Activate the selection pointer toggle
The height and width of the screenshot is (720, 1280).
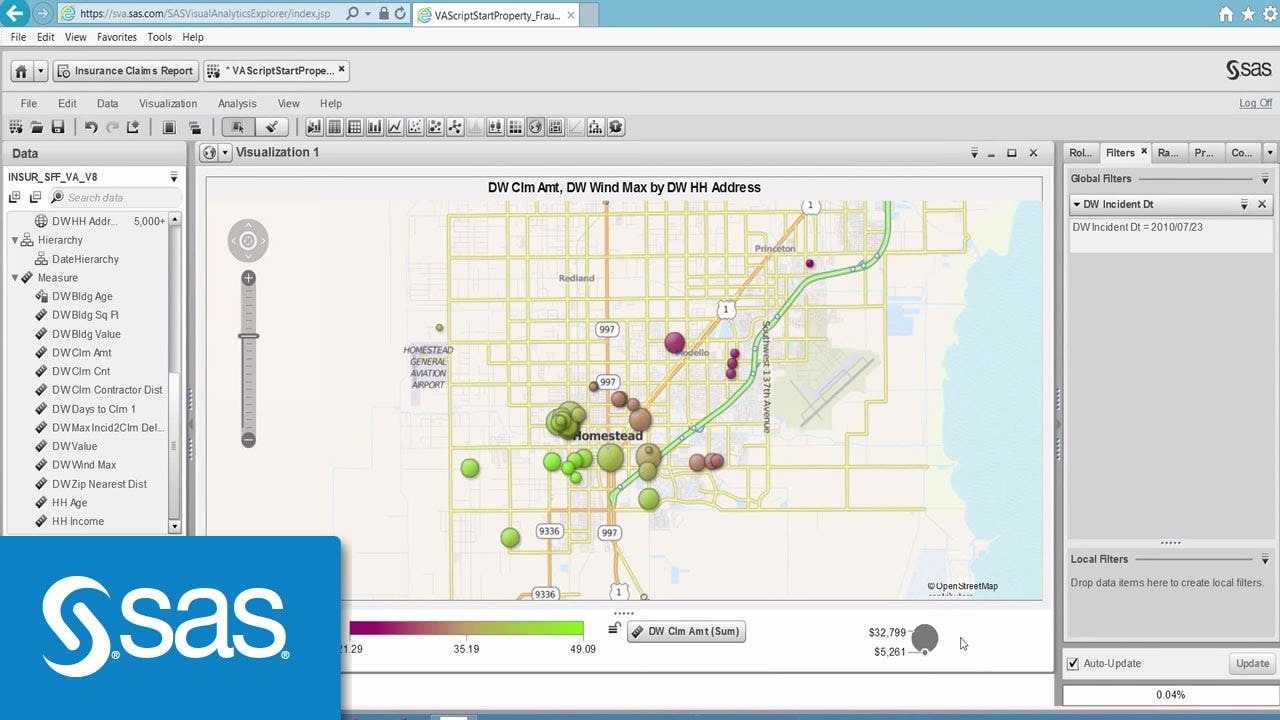tap(239, 127)
